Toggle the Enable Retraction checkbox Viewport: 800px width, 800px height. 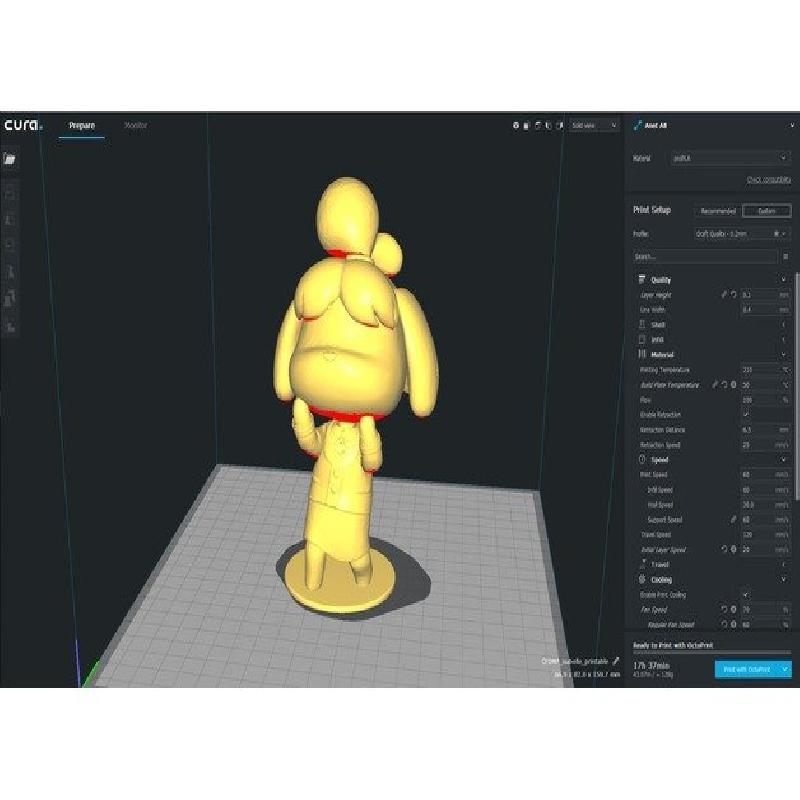(x=745, y=415)
